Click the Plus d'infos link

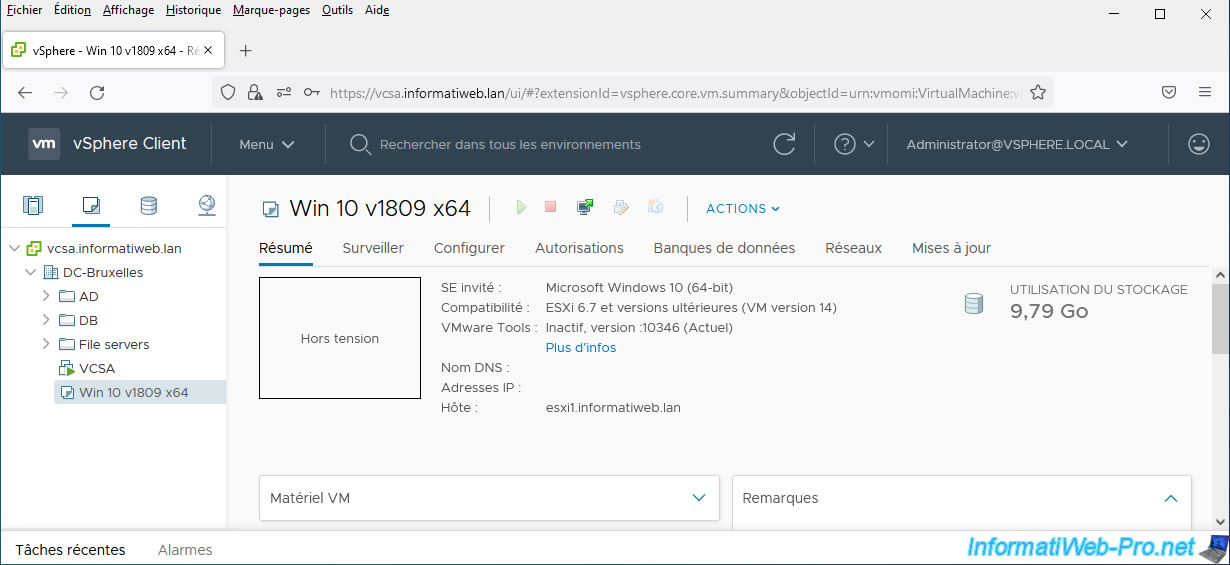(x=581, y=348)
